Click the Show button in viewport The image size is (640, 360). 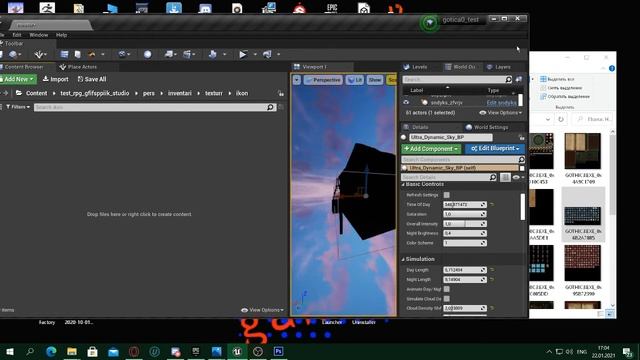[375, 80]
